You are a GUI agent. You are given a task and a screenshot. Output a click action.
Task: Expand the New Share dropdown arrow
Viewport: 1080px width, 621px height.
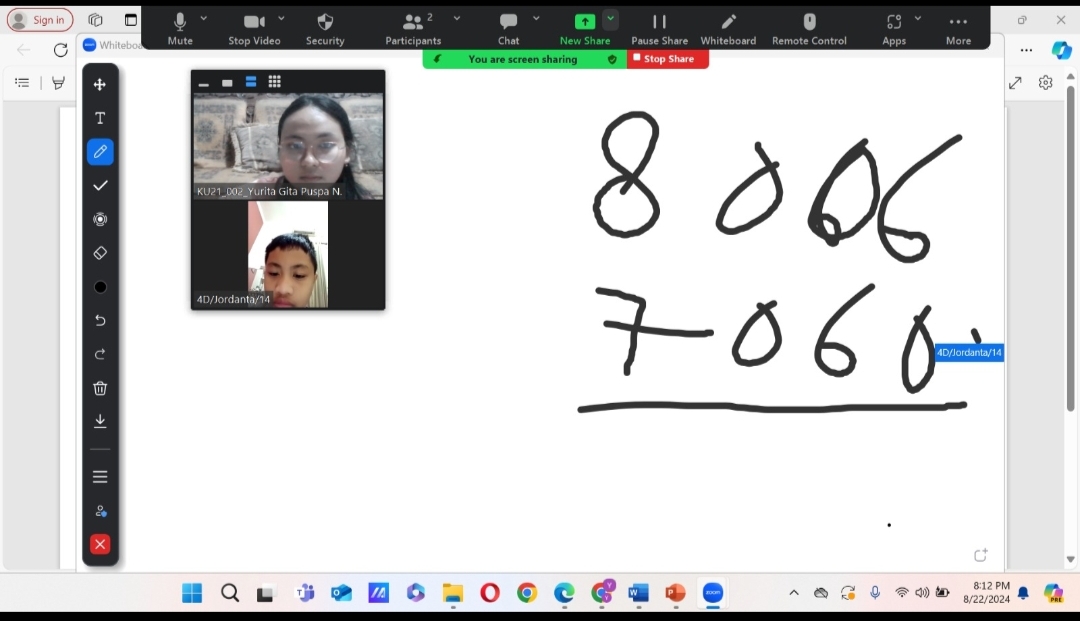coord(610,19)
